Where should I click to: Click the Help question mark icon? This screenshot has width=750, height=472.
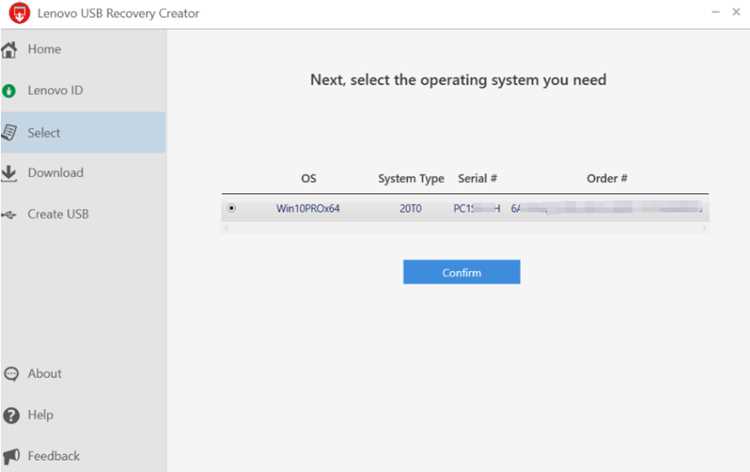click(x=11, y=415)
